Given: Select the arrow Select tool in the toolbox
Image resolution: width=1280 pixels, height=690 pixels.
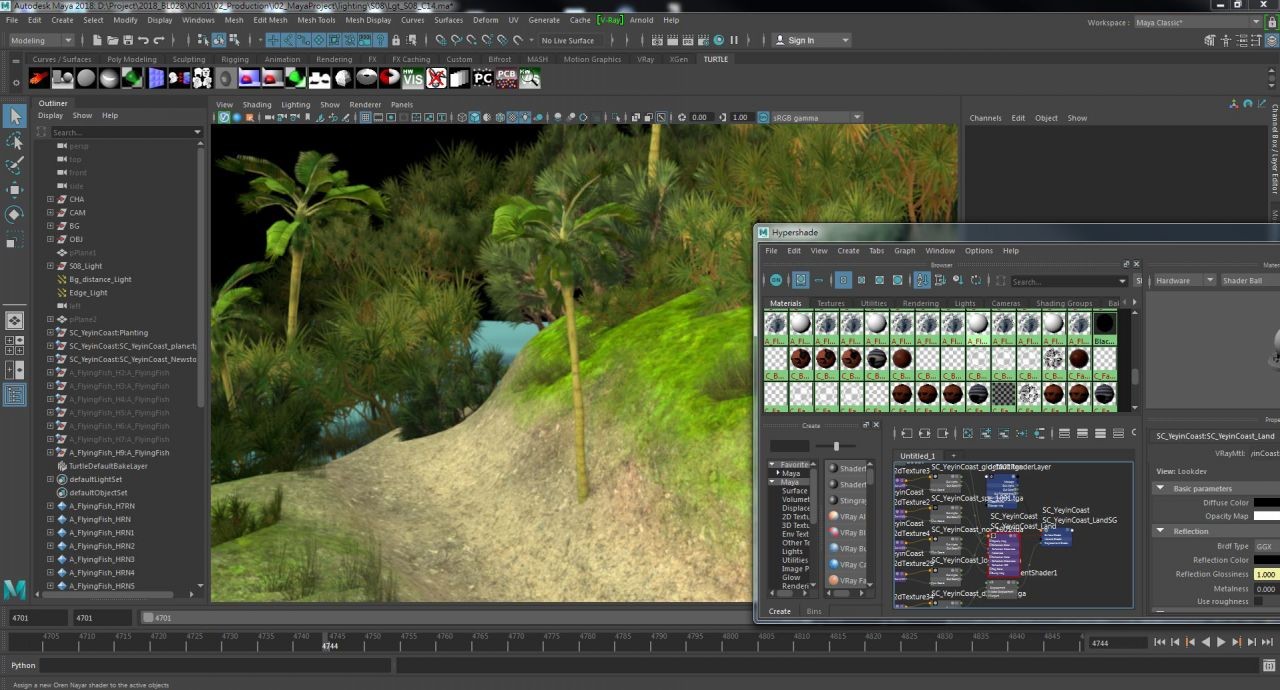Looking at the screenshot, I should click(14, 117).
